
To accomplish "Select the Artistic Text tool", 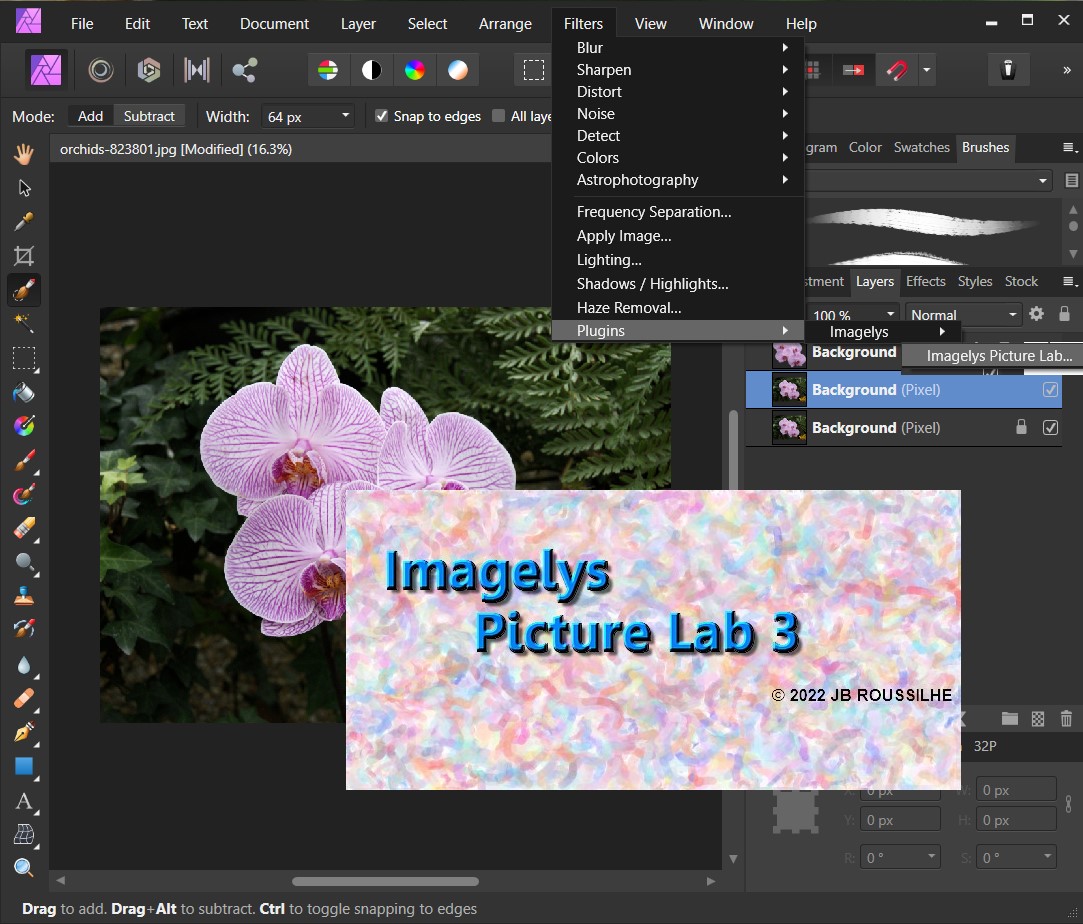I will tap(23, 800).
